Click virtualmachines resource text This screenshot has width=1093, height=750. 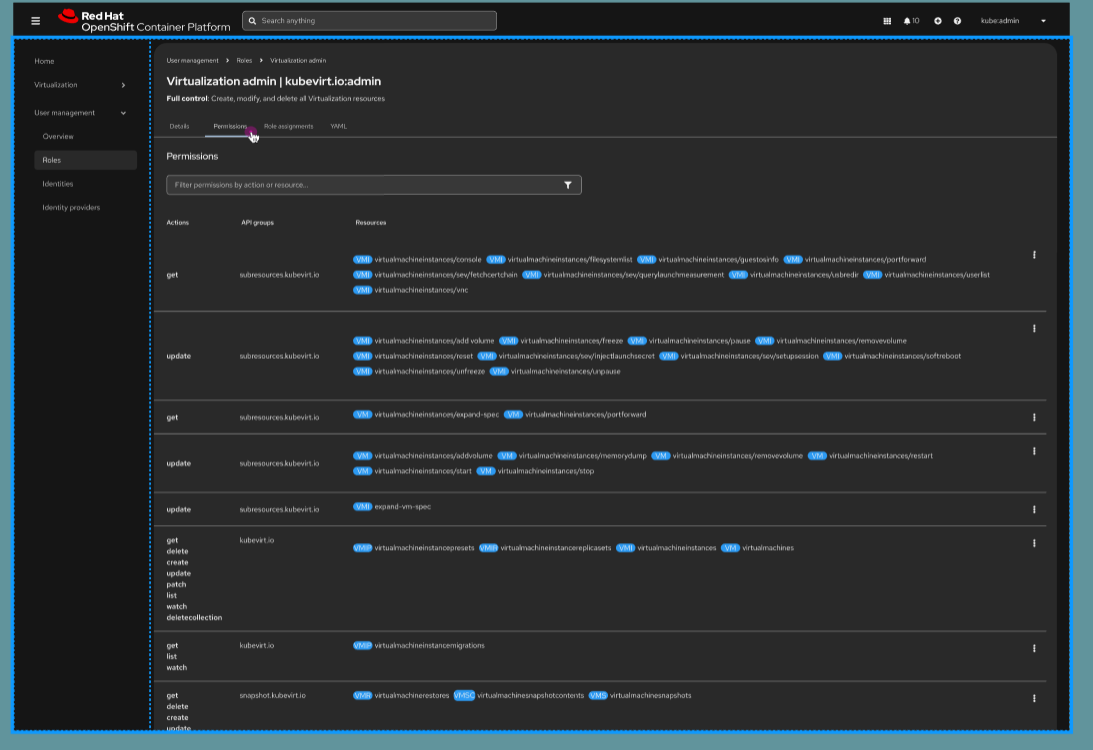pos(767,548)
